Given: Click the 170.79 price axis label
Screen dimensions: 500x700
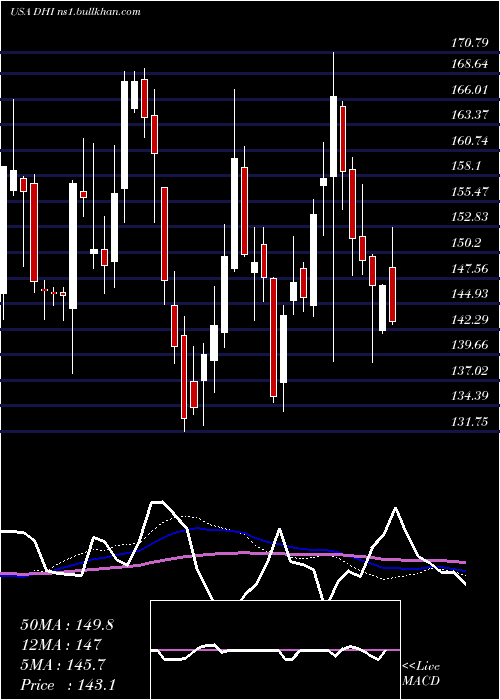Looking at the screenshot, I should click(469, 44).
